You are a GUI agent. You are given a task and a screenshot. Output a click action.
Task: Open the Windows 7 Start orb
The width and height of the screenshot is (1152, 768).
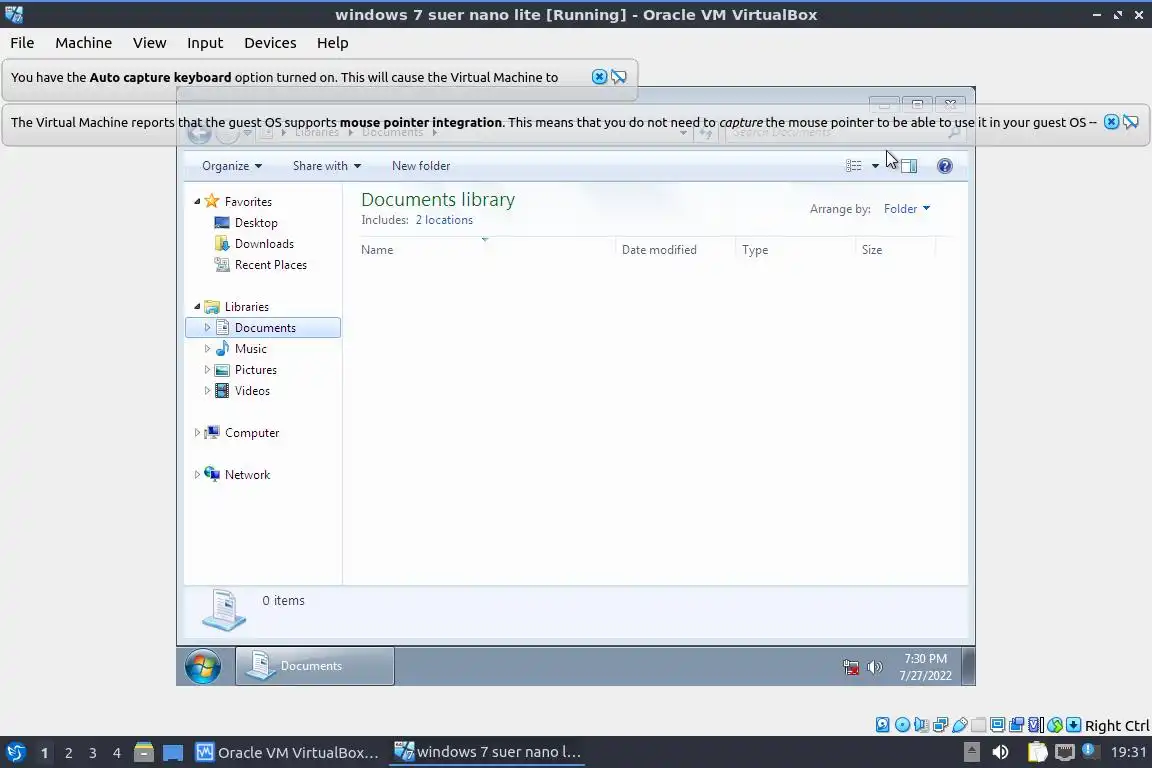(x=202, y=666)
